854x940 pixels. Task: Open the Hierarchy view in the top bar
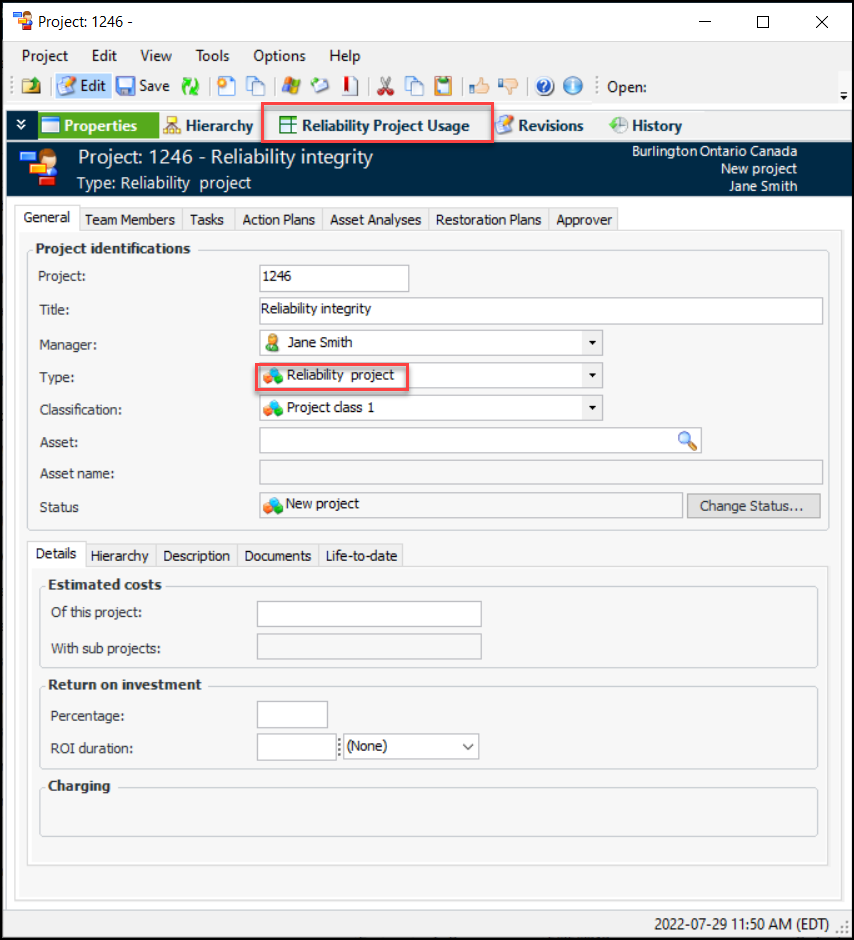click(x=209, y=125)
